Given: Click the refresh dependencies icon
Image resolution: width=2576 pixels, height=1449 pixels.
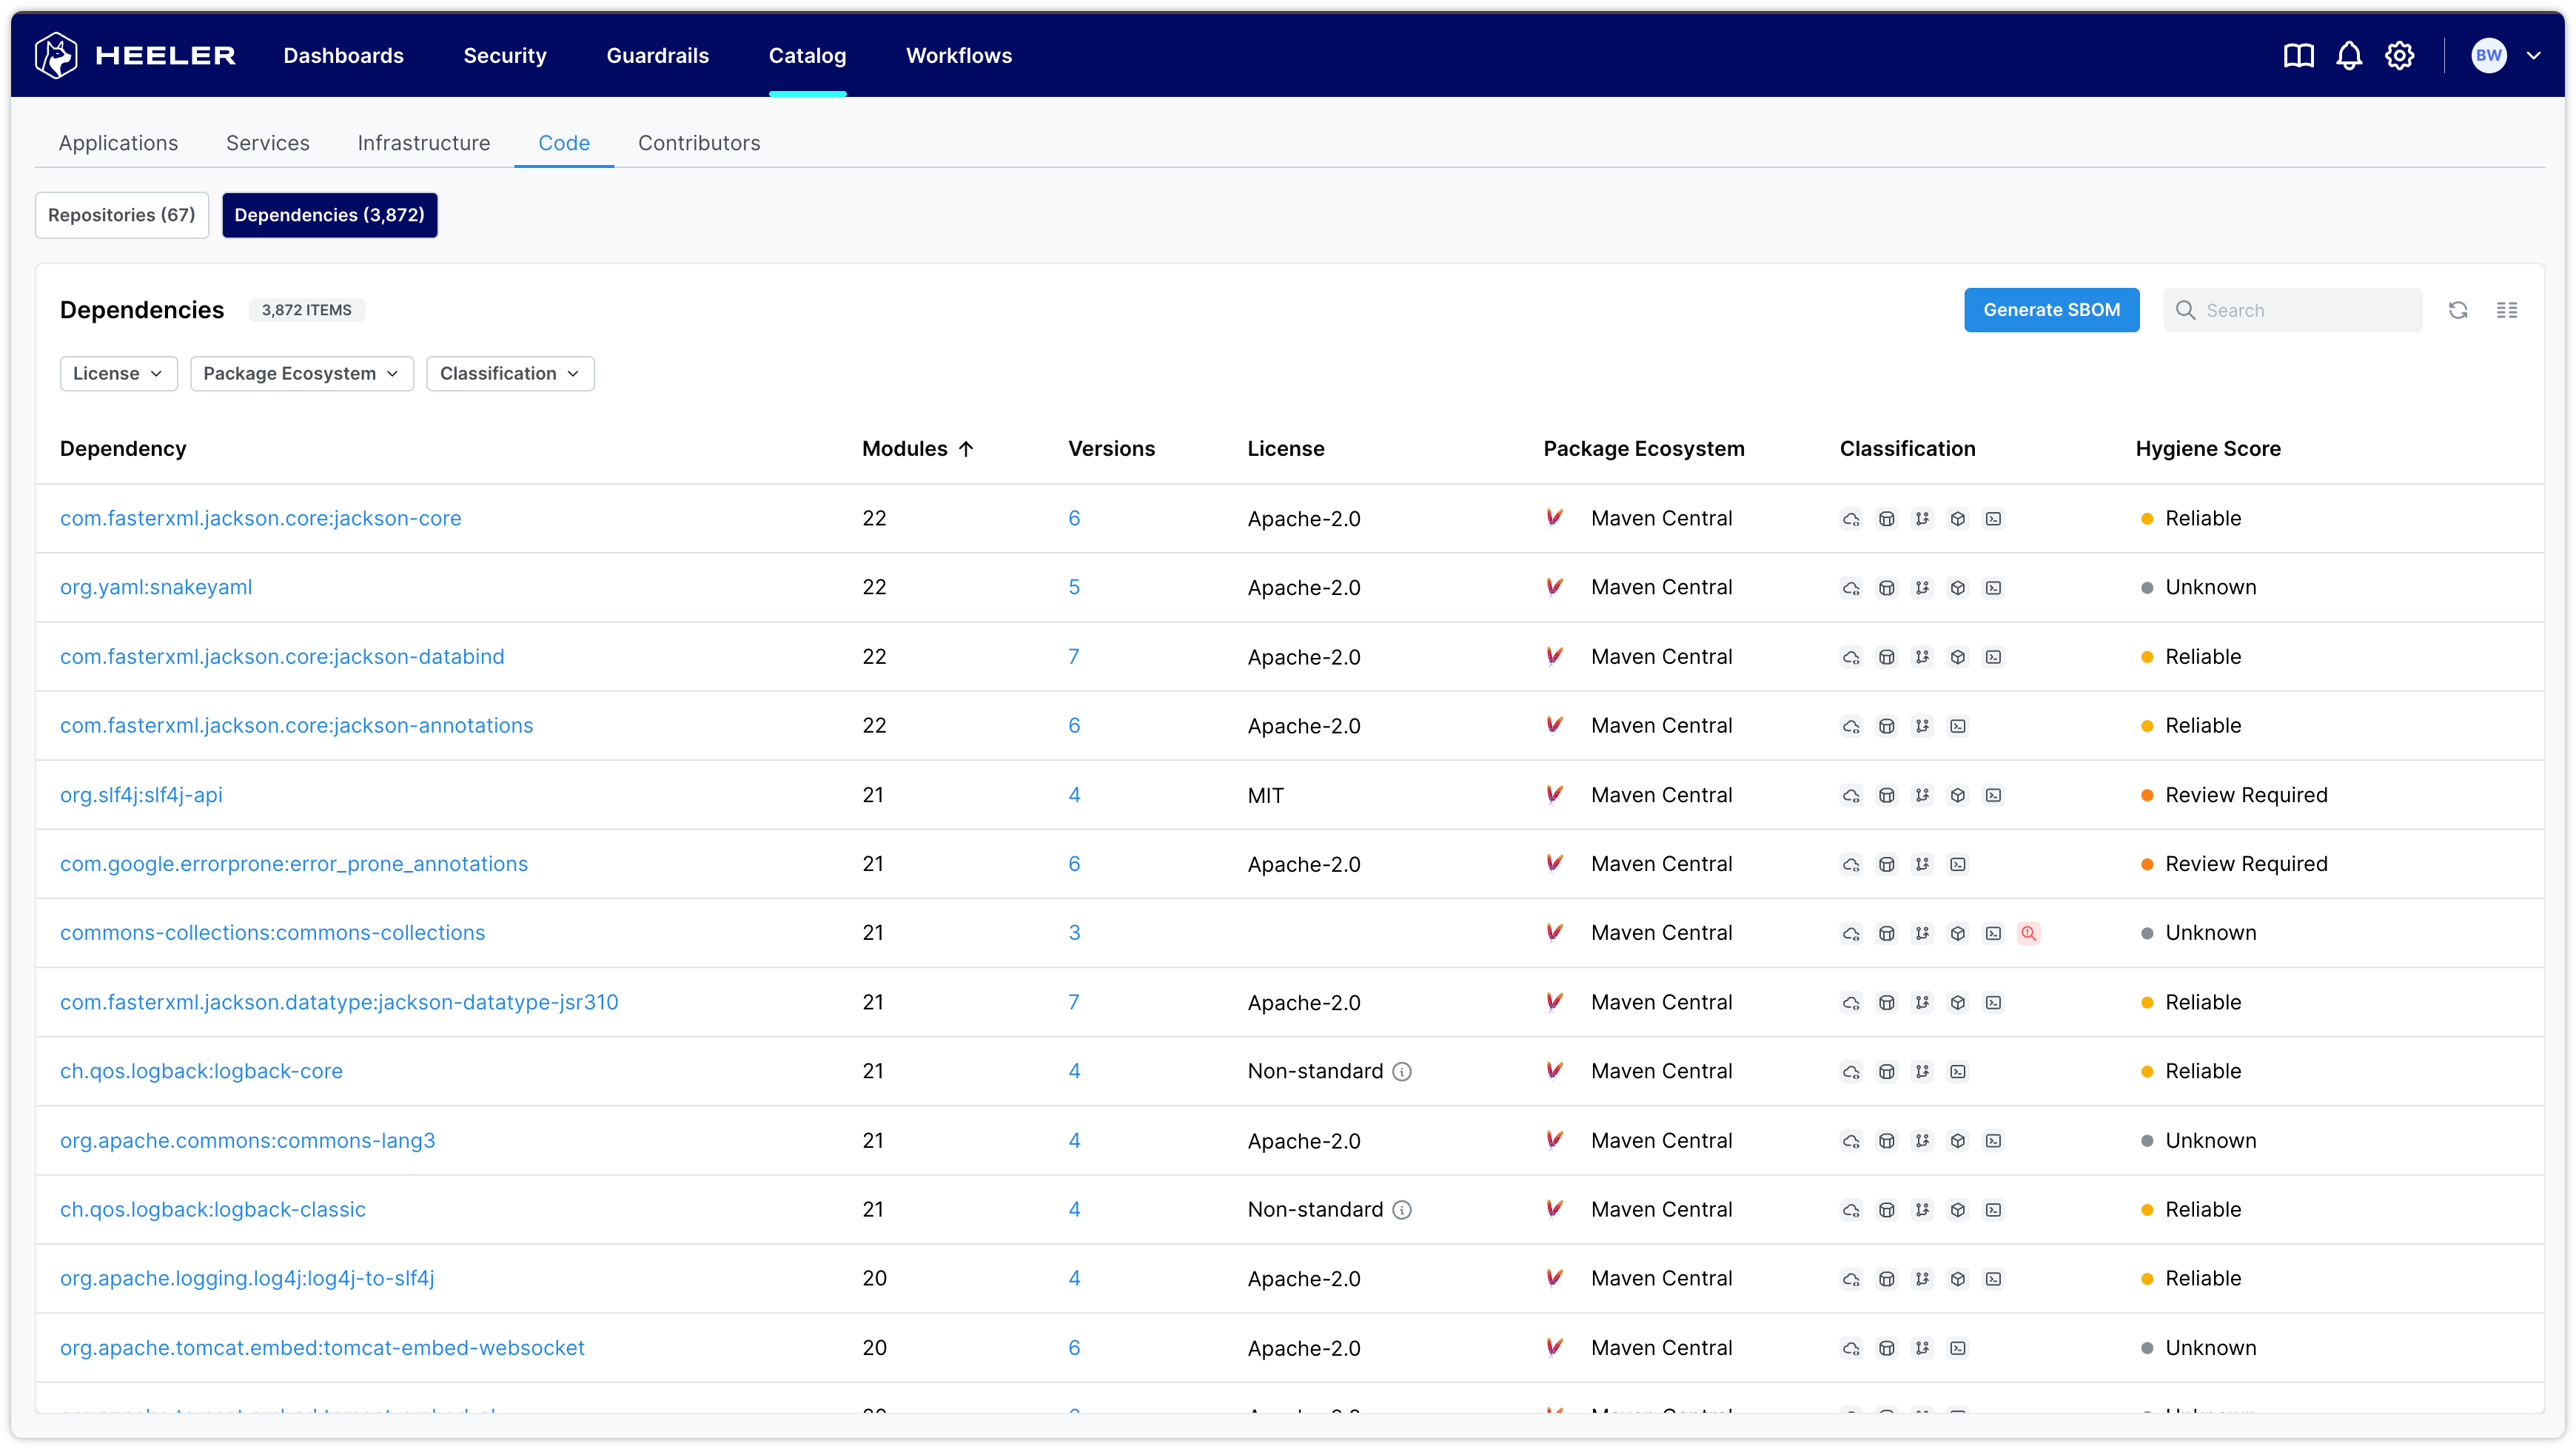Looking at the screenshot, I should 2458,310.
